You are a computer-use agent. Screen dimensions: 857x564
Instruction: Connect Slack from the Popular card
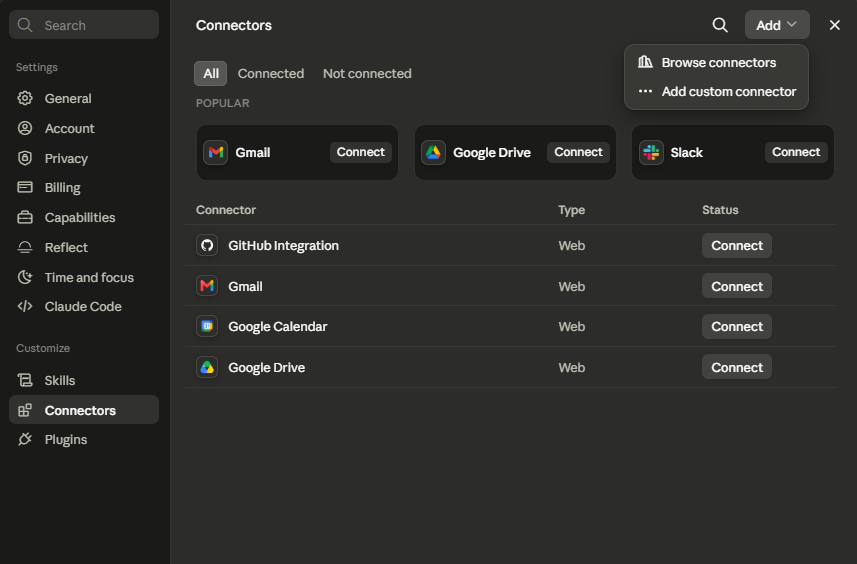(x=796, y=152)
